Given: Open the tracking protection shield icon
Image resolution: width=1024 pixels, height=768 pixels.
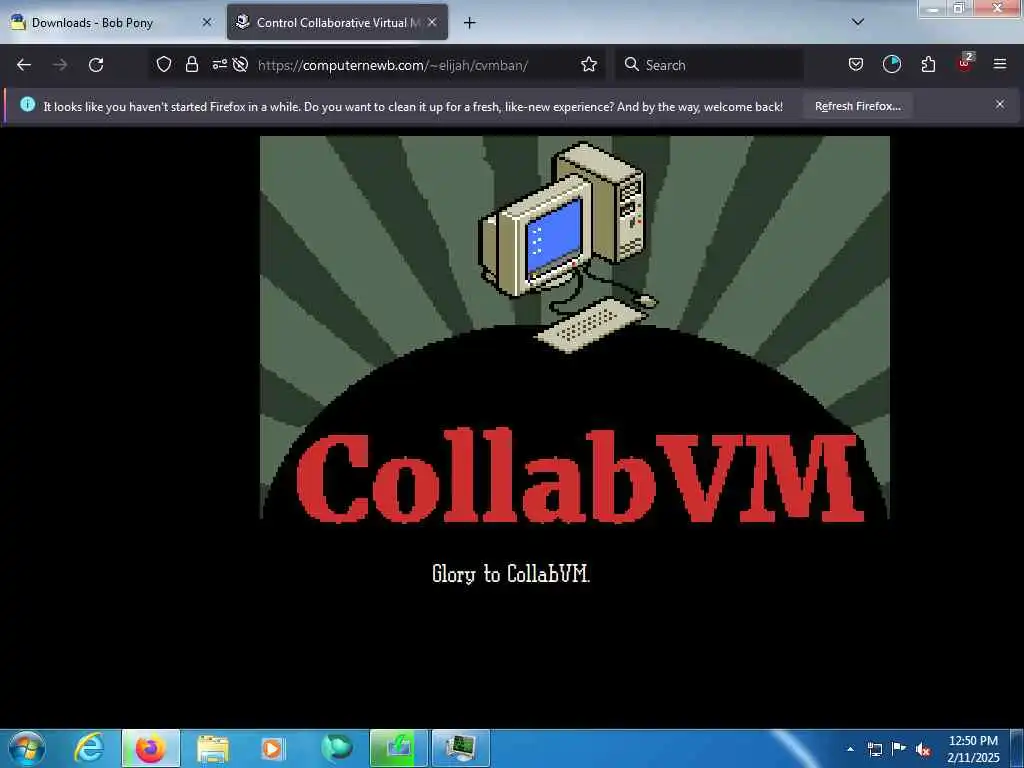Looking at the screenshot, I should pyautogui.click(x=164, y=64).
